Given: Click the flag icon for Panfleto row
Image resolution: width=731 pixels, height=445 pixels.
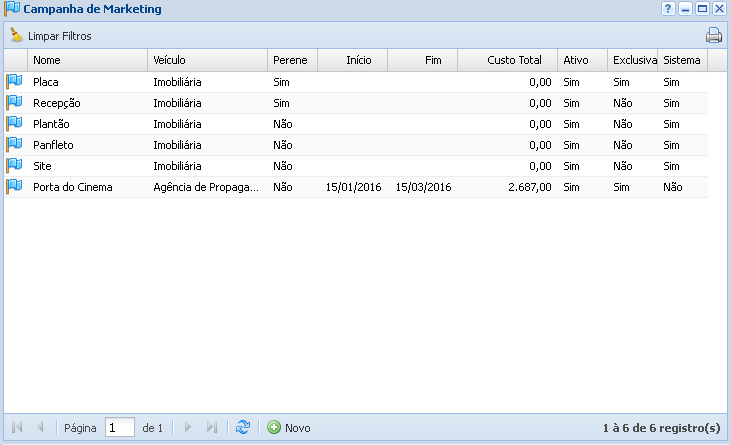Looking at the screenshot, I should tap(15, 144).
